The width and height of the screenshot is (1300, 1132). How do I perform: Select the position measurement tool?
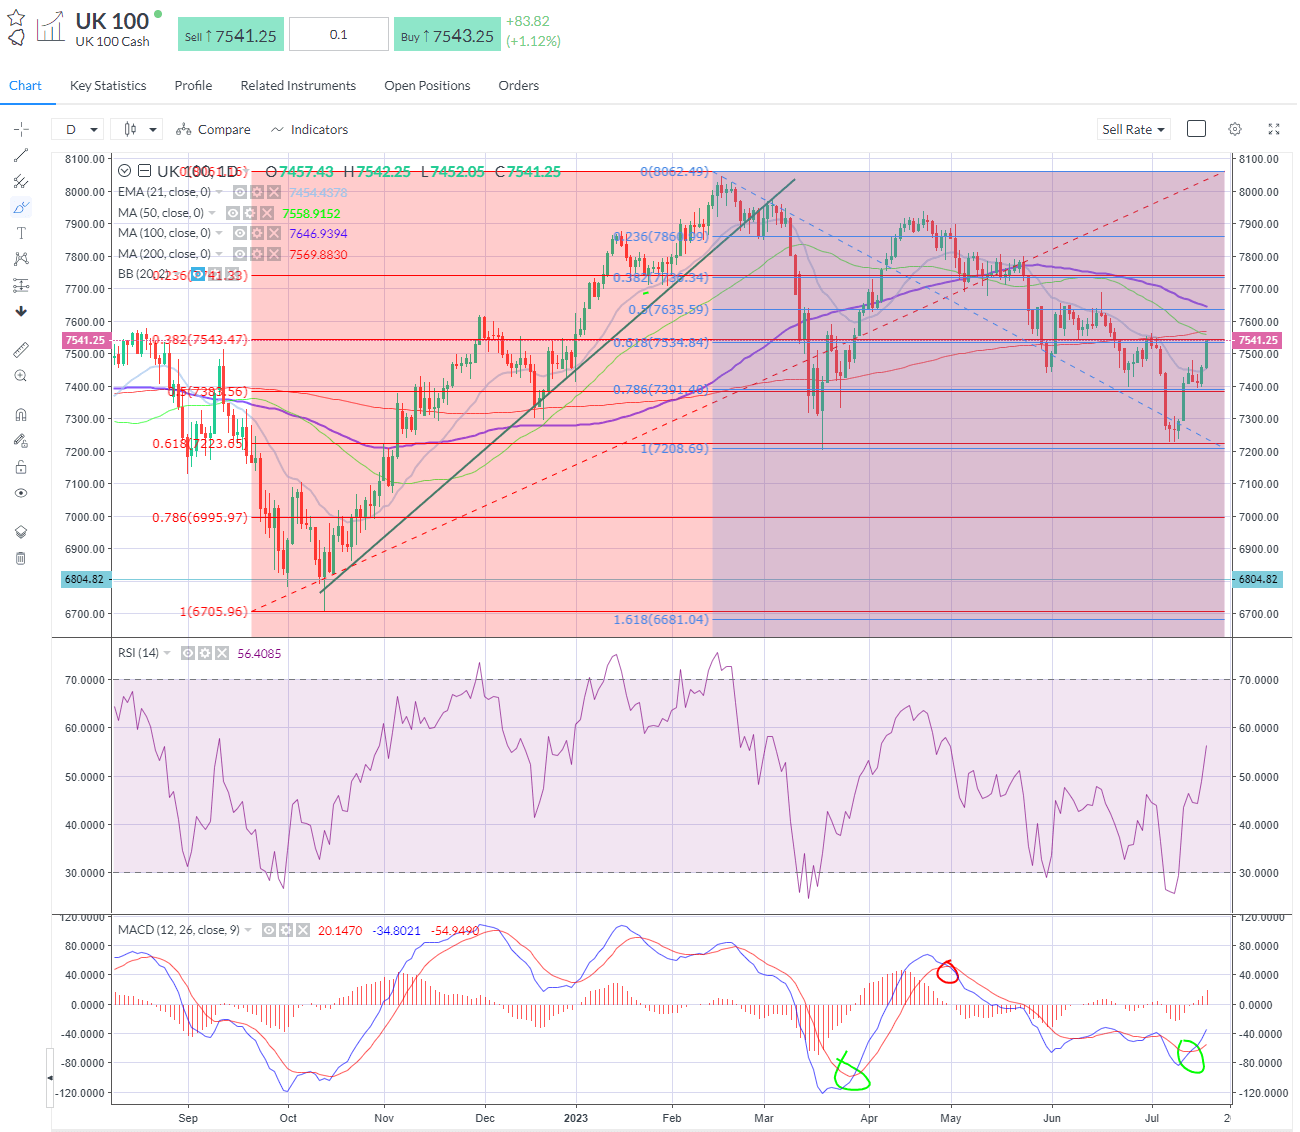click(x=21, y=285)
